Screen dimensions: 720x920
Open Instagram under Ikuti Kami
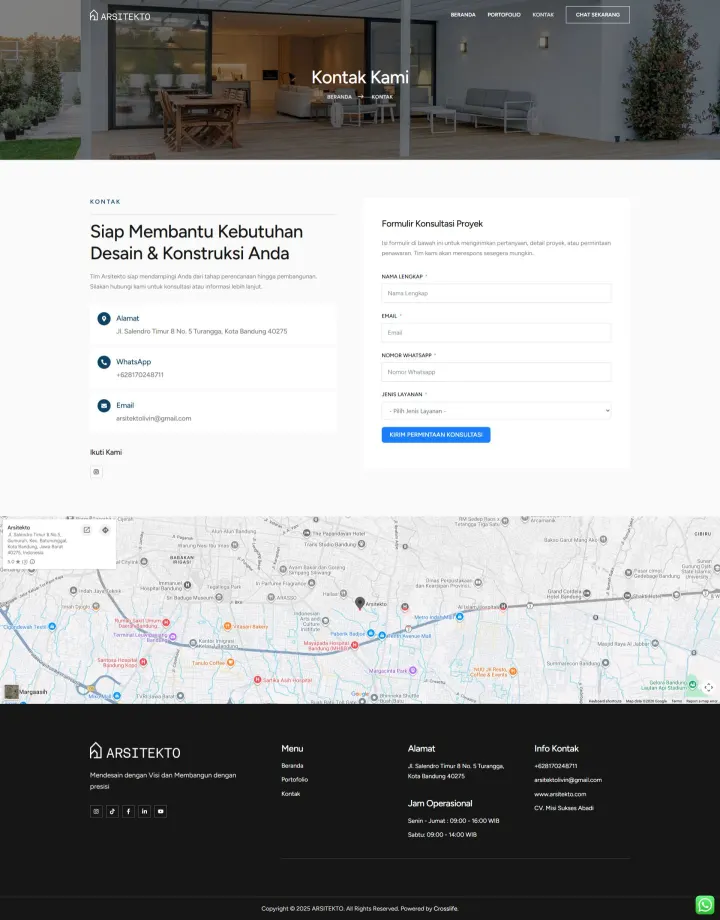click(x=96, y=472)
